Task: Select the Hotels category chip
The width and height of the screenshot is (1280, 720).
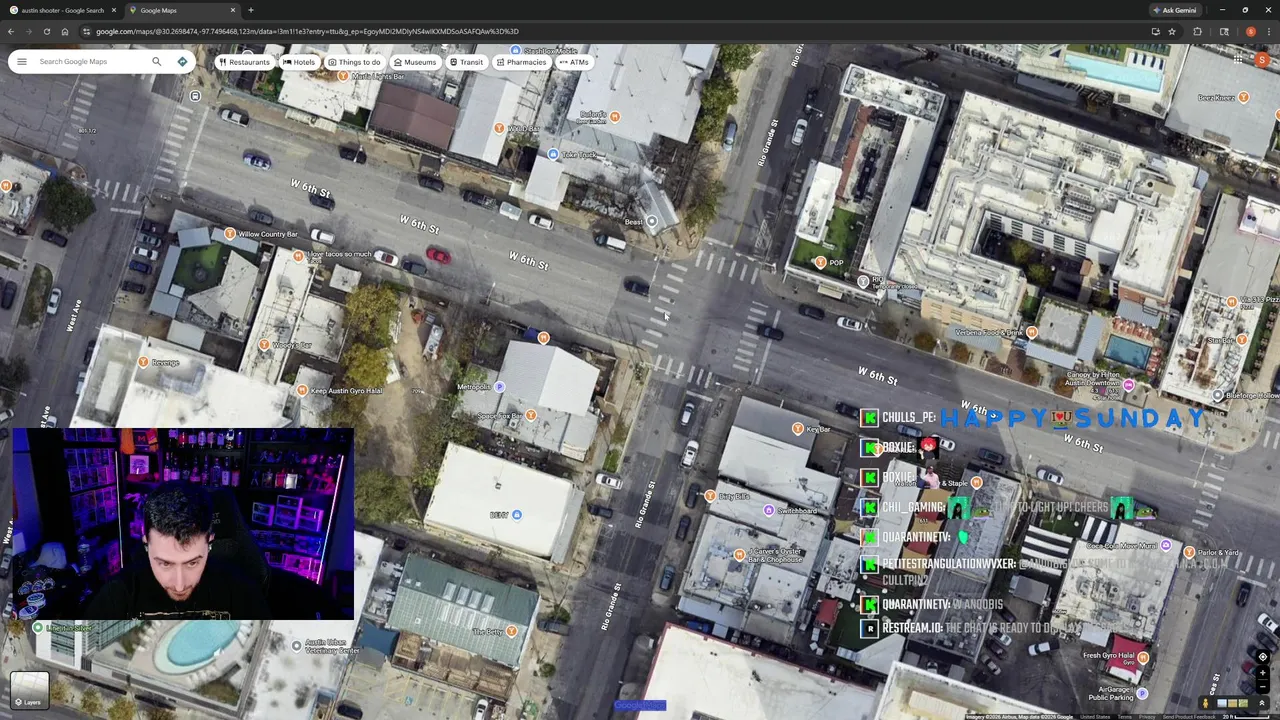Action: point(299,62)
